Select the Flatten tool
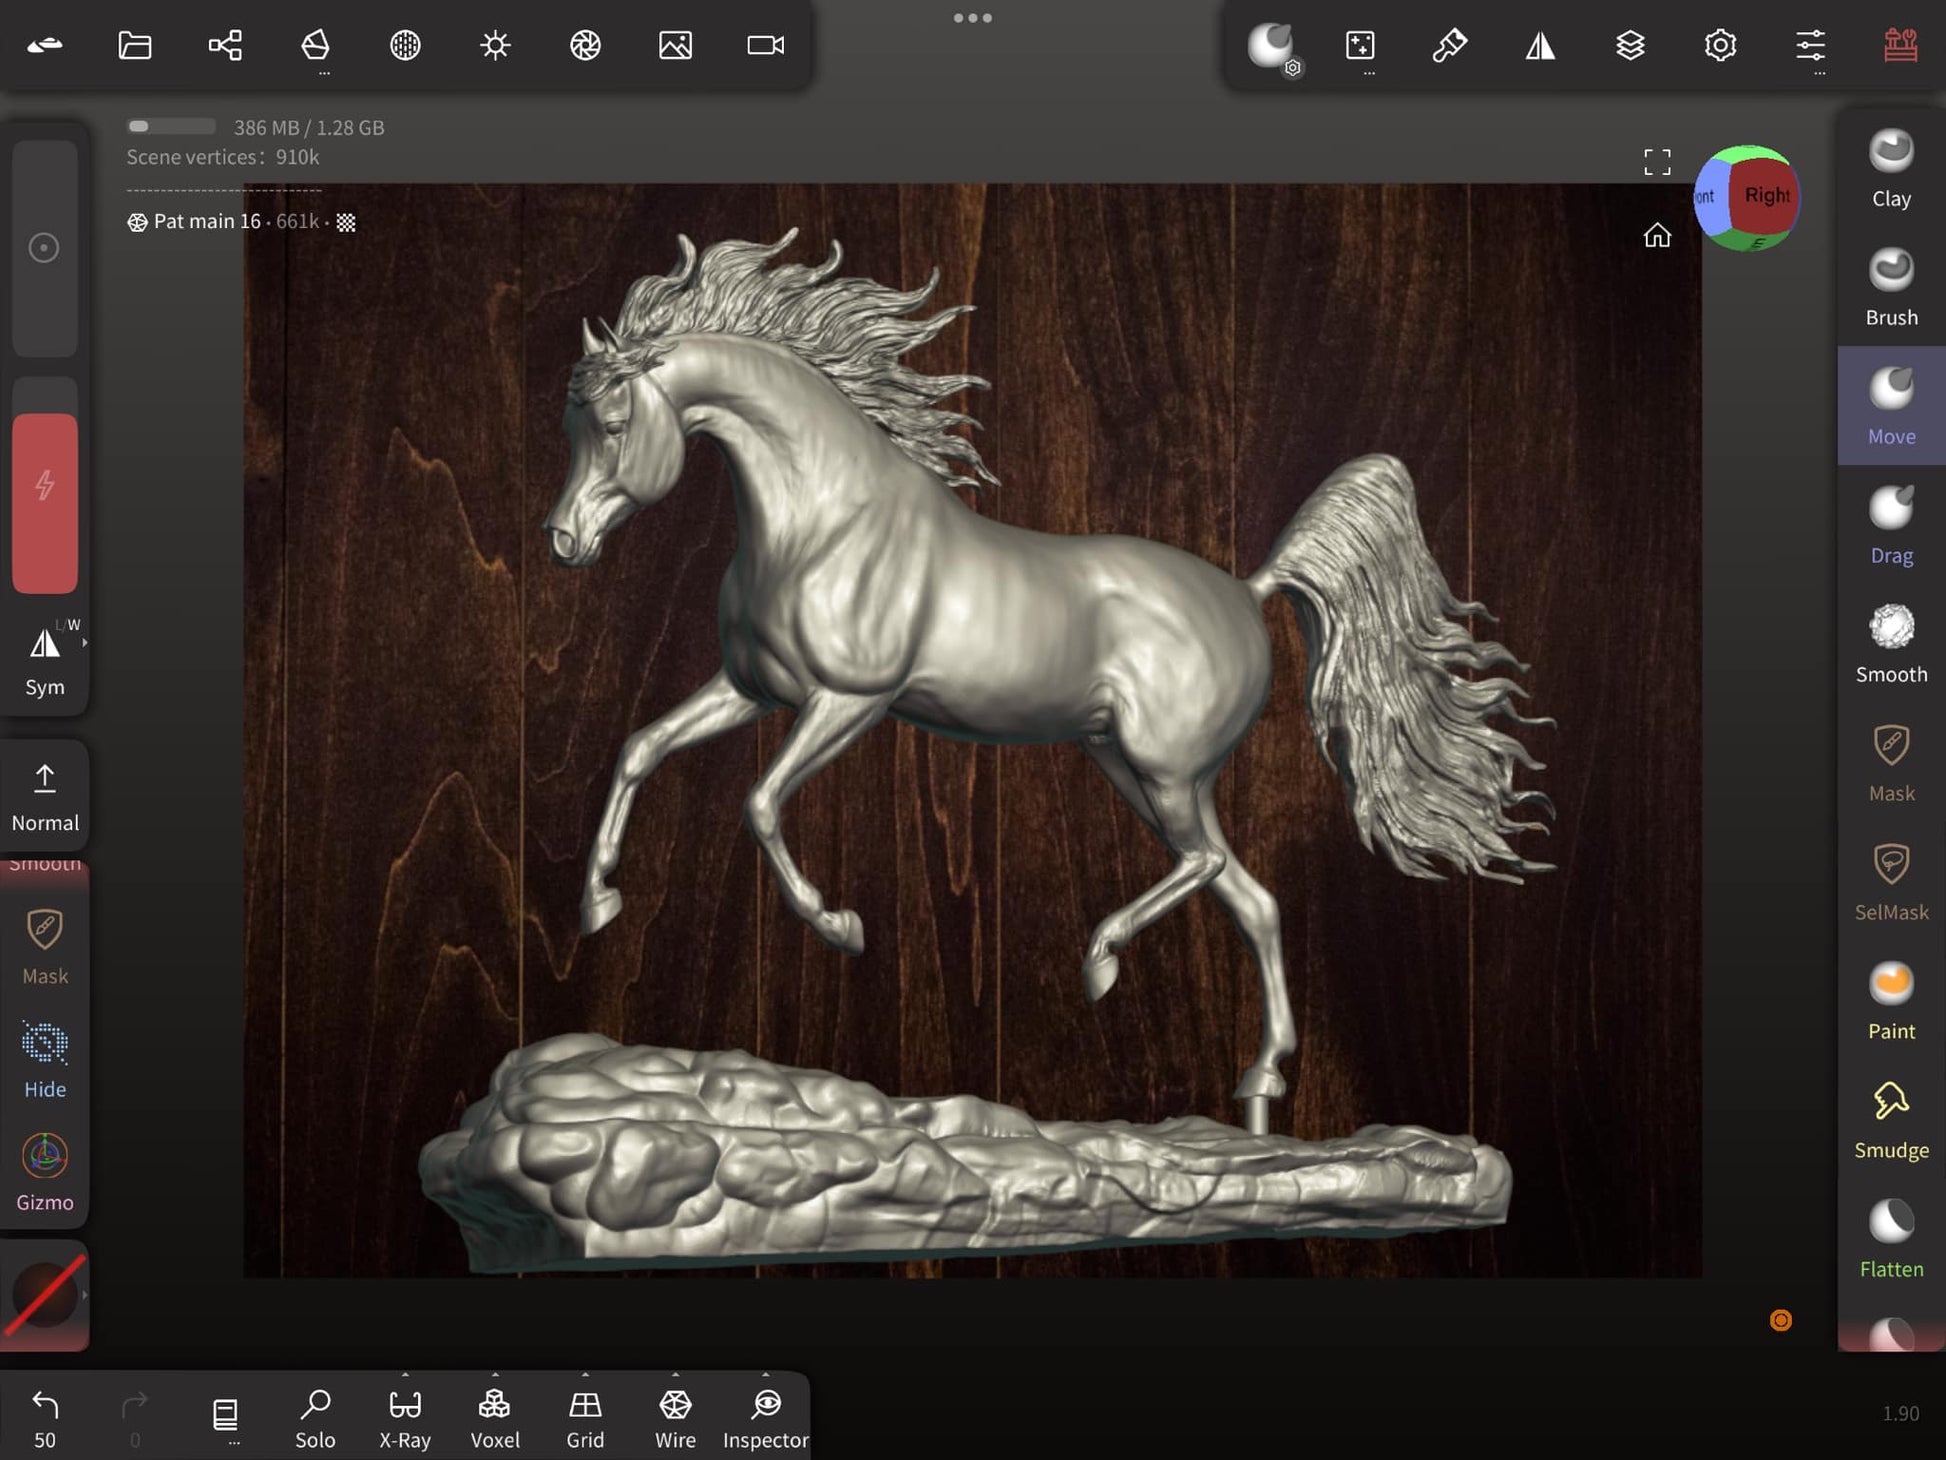 (1890, 1239)
